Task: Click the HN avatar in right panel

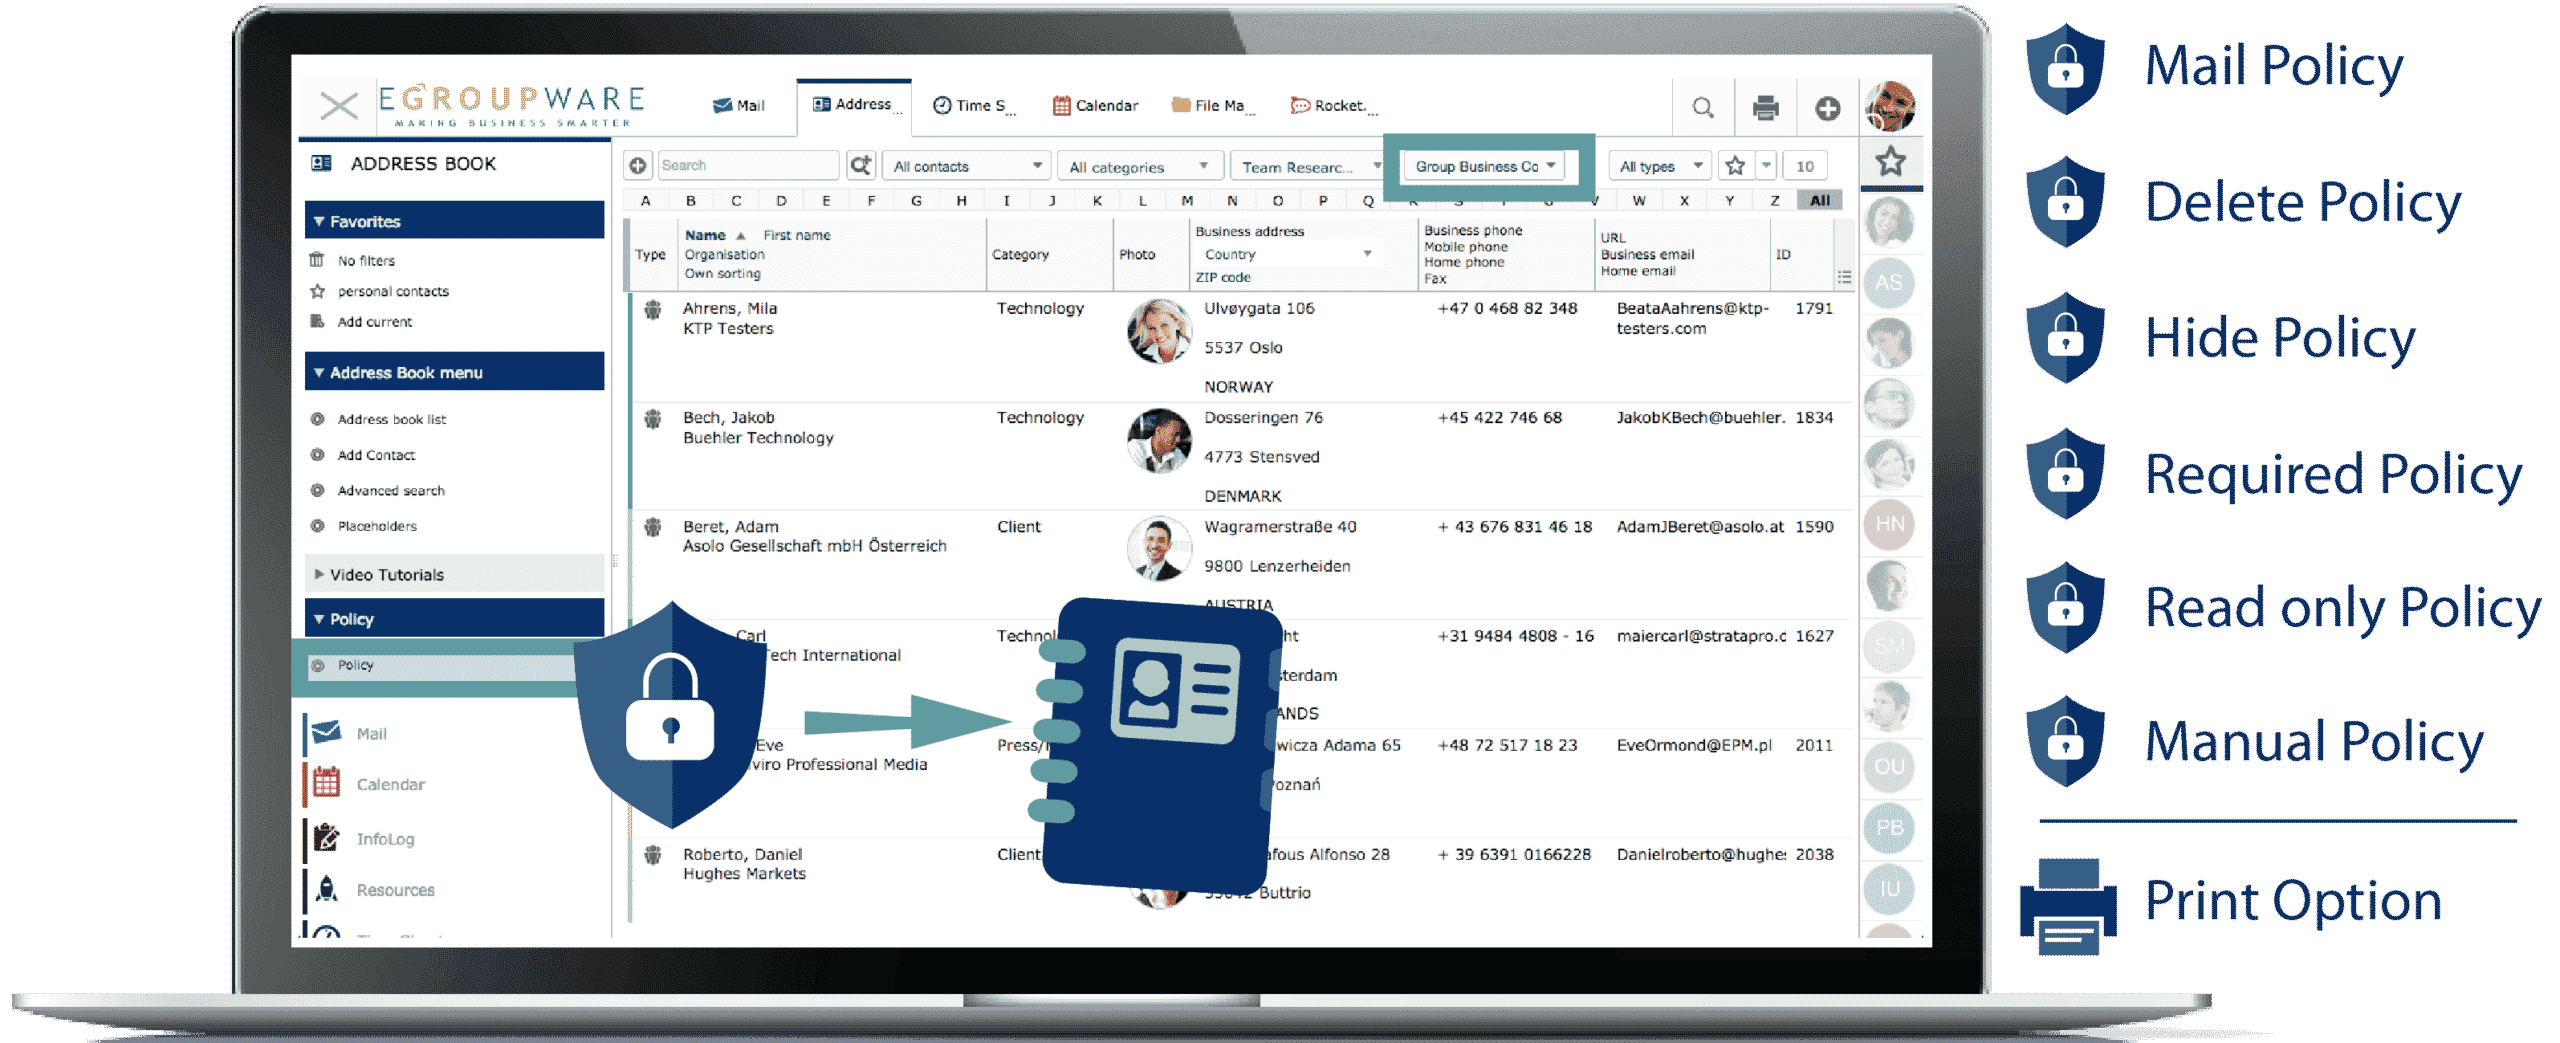Action: [1889, 524]
